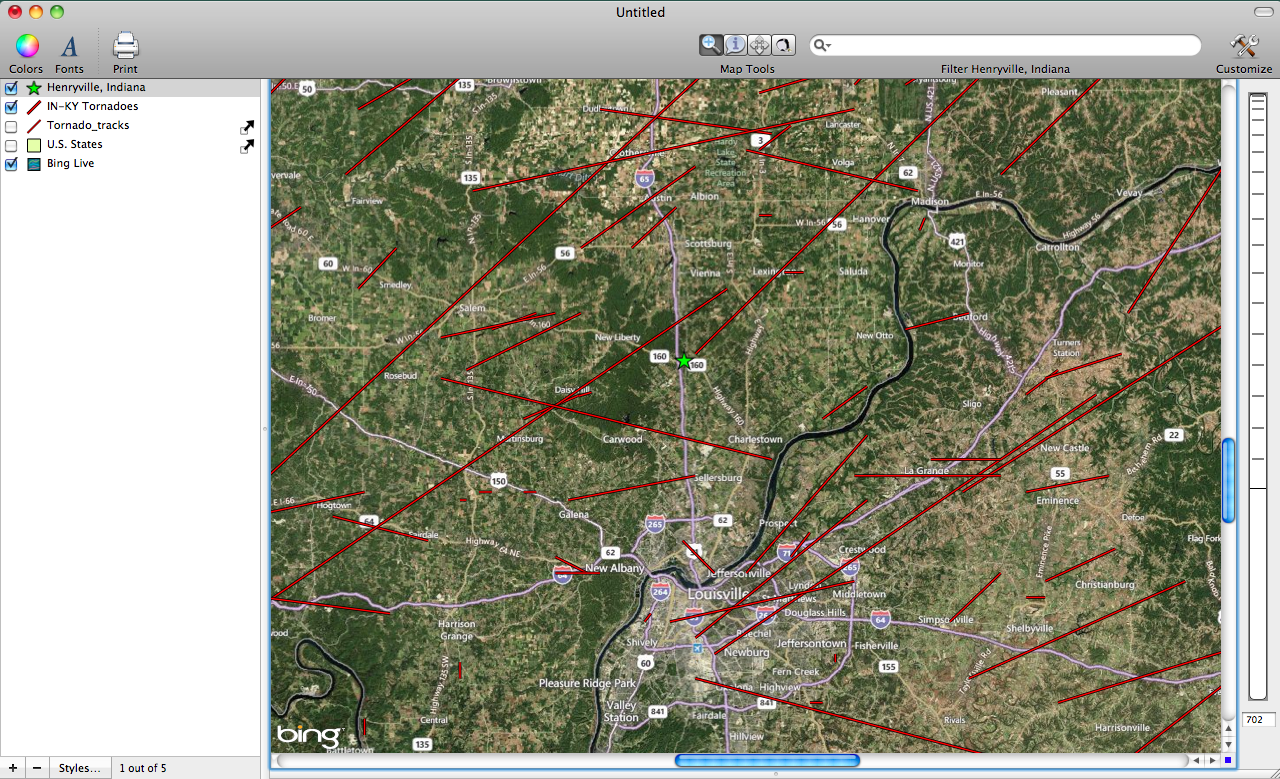This screenshot has height=779, width=1280.
Task: Open the Colors panel
Action: coord(27,53)
